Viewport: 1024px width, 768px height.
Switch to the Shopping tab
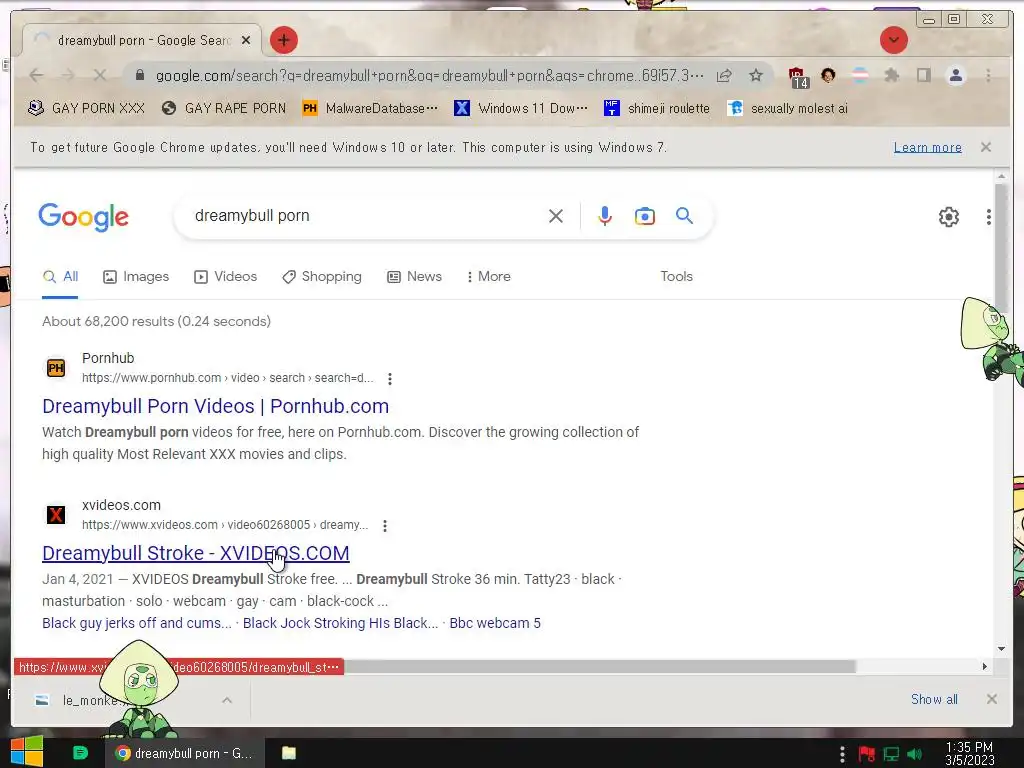tap(321, 276)
